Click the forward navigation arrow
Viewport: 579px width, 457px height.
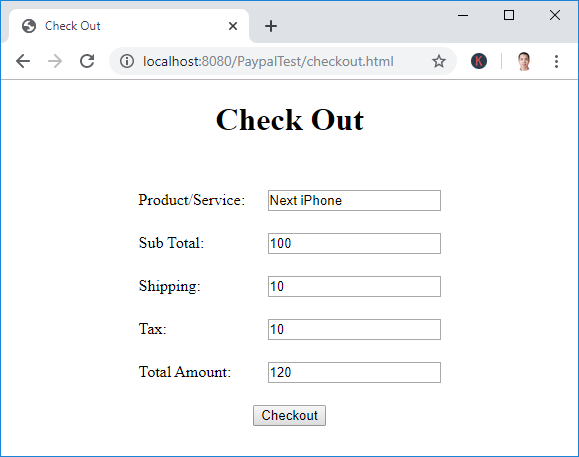(55, 61)
